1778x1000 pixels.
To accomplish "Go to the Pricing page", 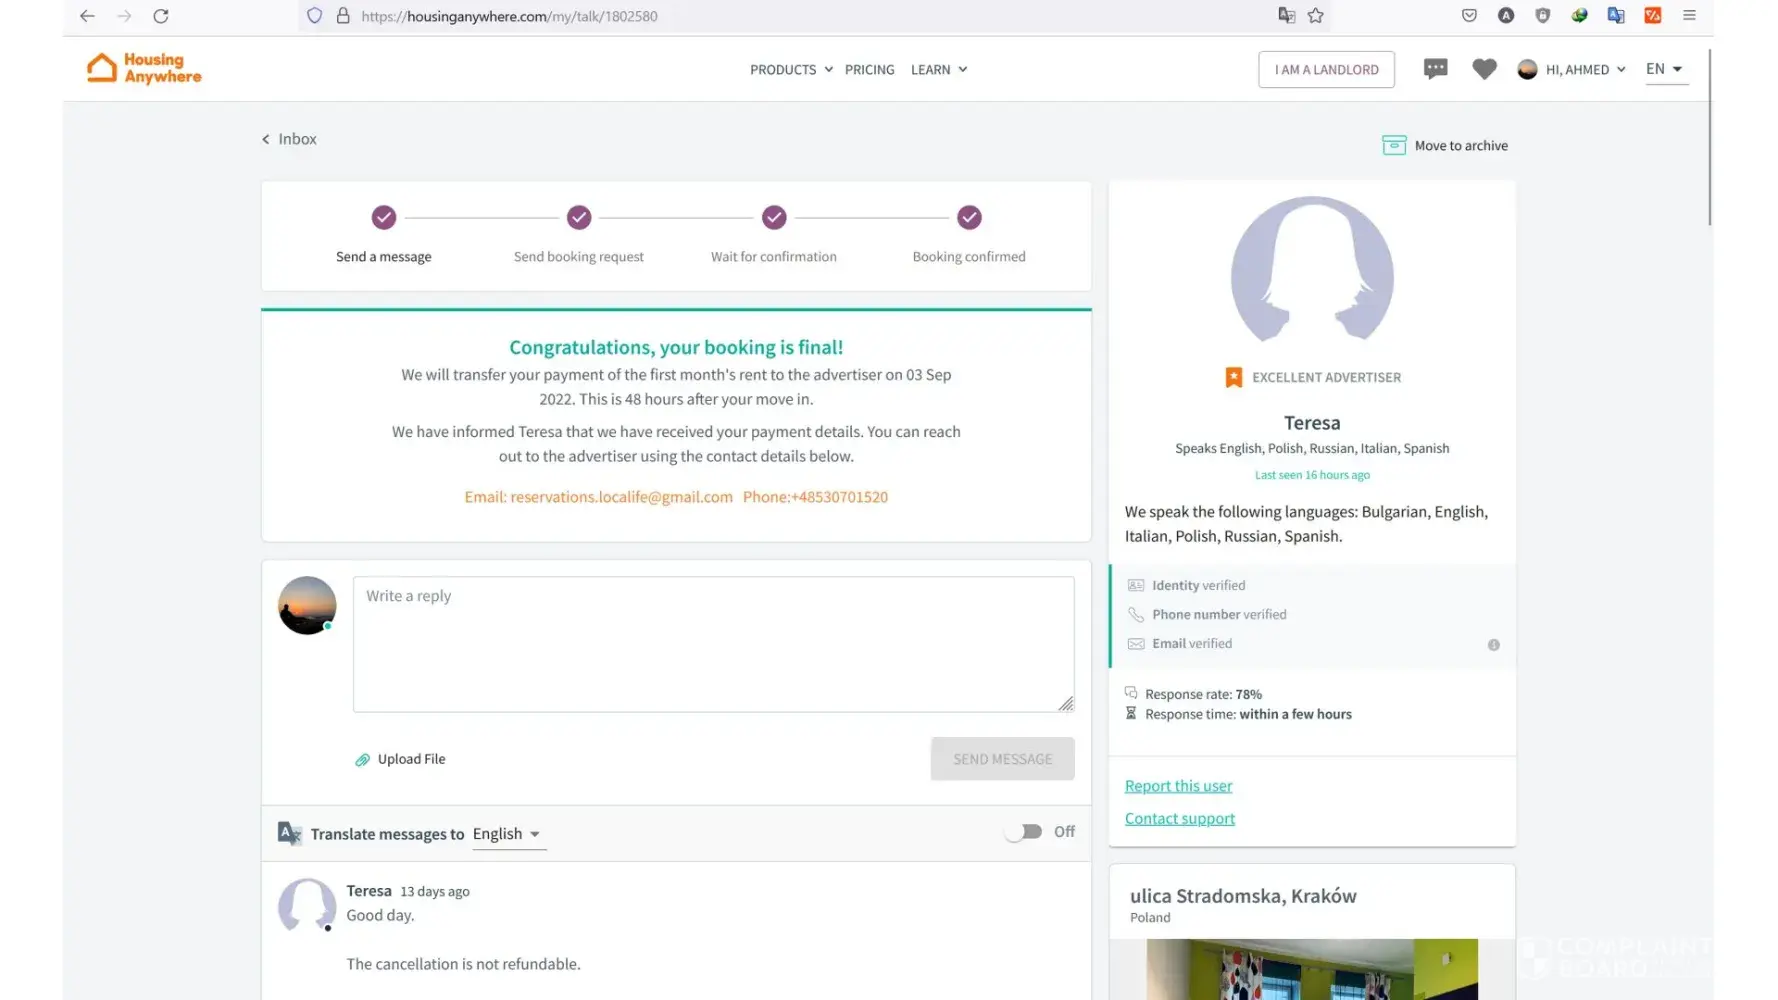I will (x=869, y=70).
